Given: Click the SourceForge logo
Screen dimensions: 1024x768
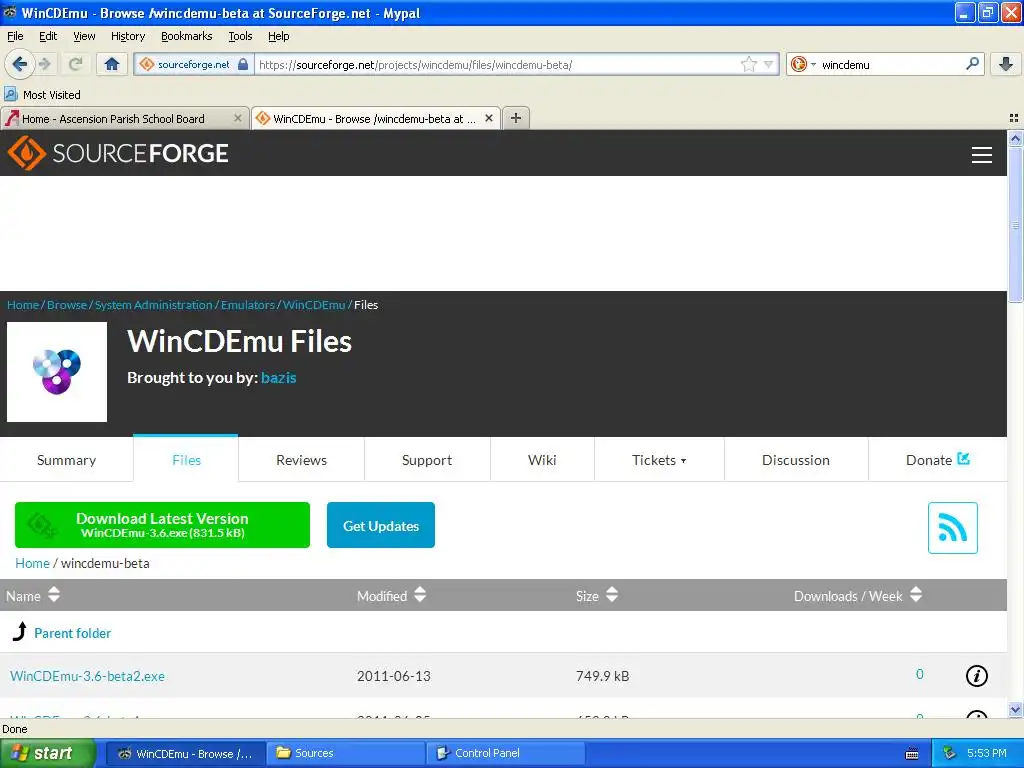Looking at the screenshot, I should click(x=118, y=153).
